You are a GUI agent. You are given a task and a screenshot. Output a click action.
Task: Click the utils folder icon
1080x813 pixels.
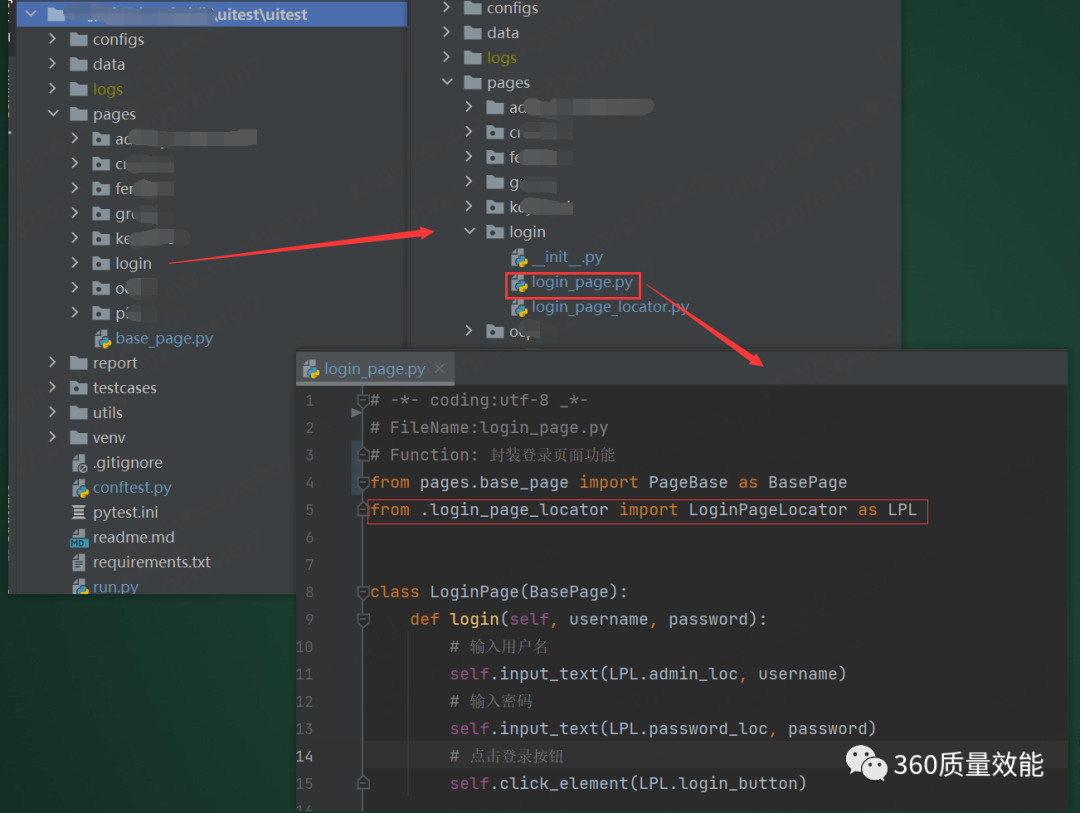[79, 412]
